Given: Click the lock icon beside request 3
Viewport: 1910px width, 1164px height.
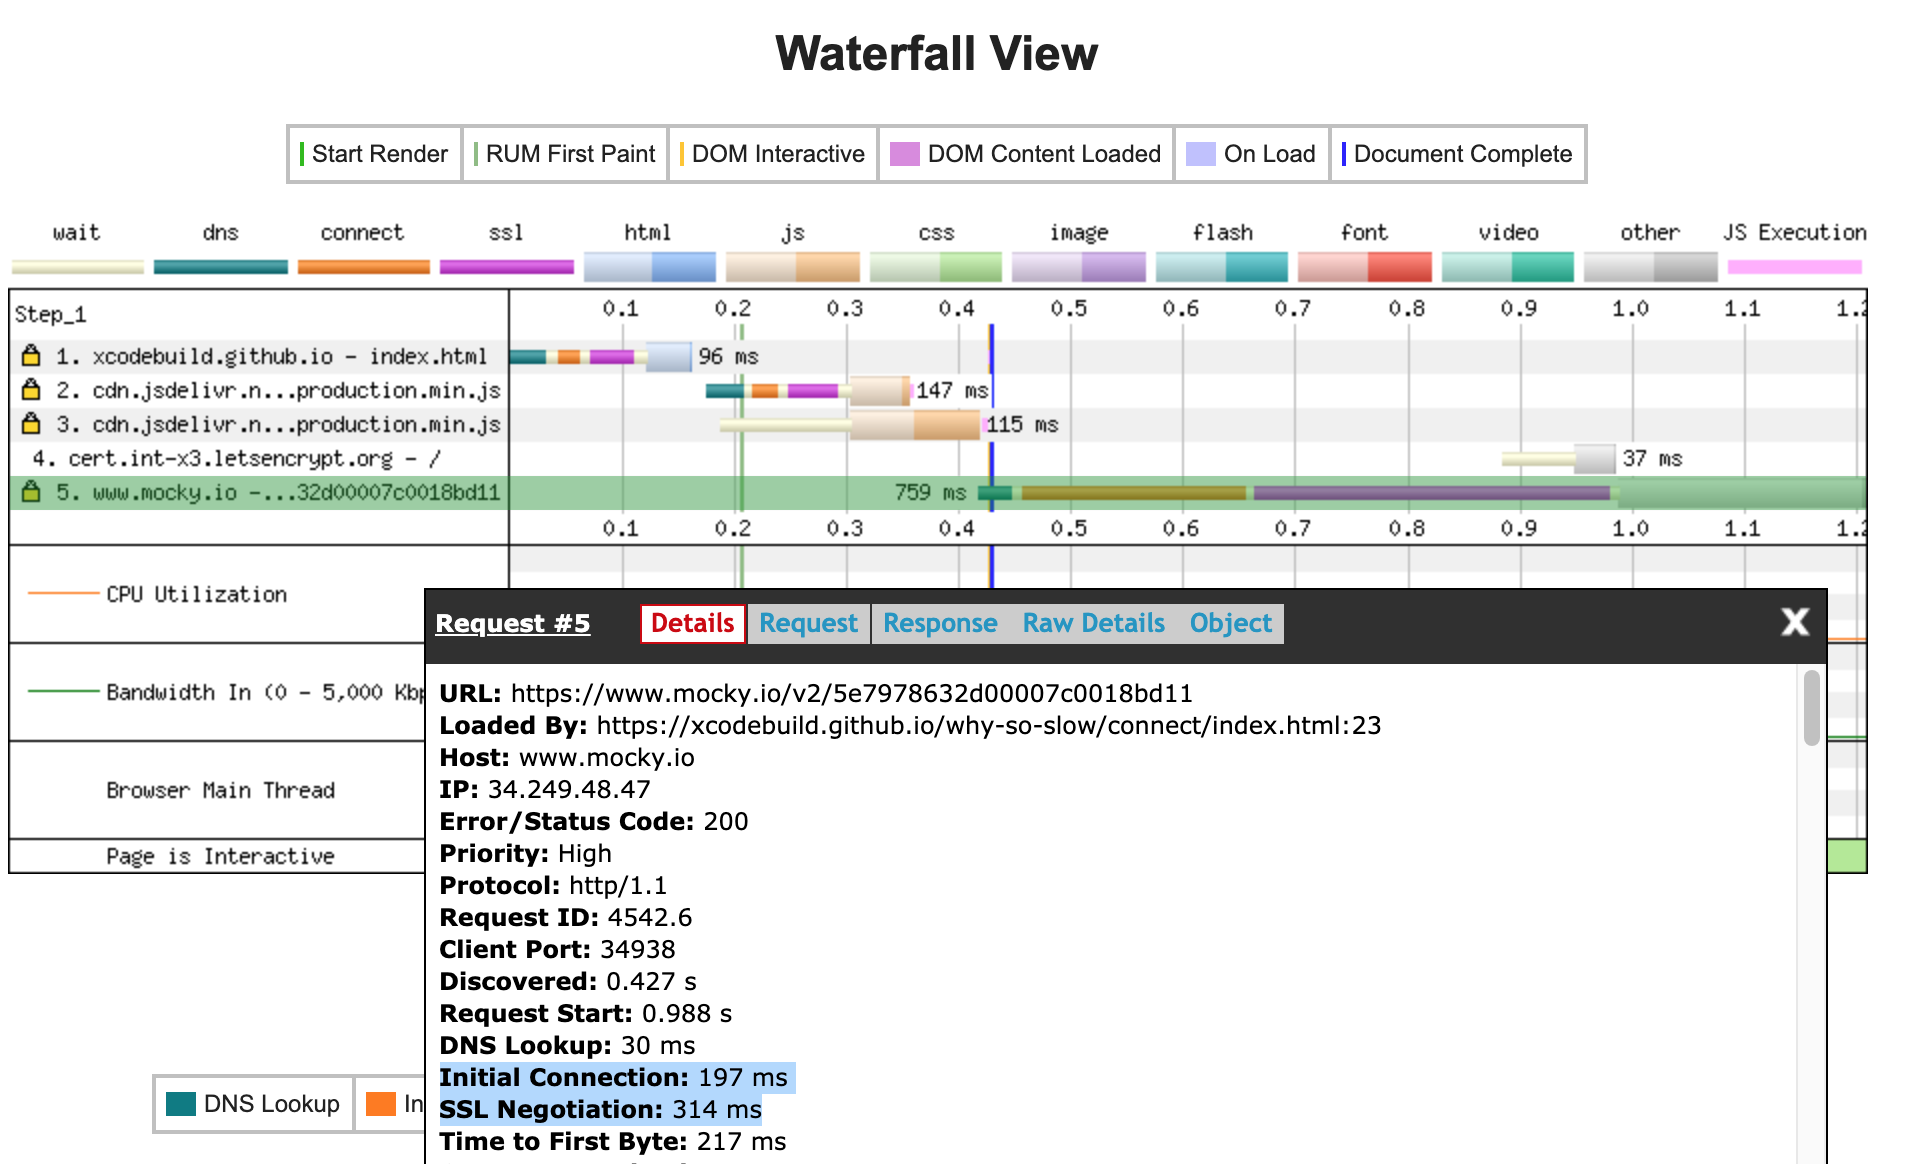Looking at the screenshot, I should (31, 423).
